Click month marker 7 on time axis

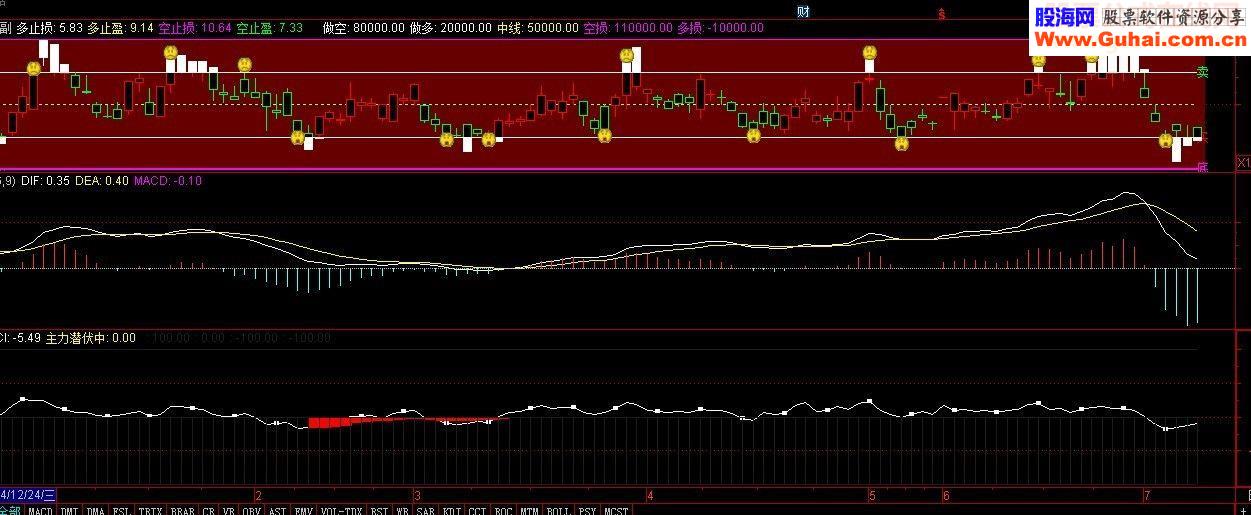coord(1147,495)
